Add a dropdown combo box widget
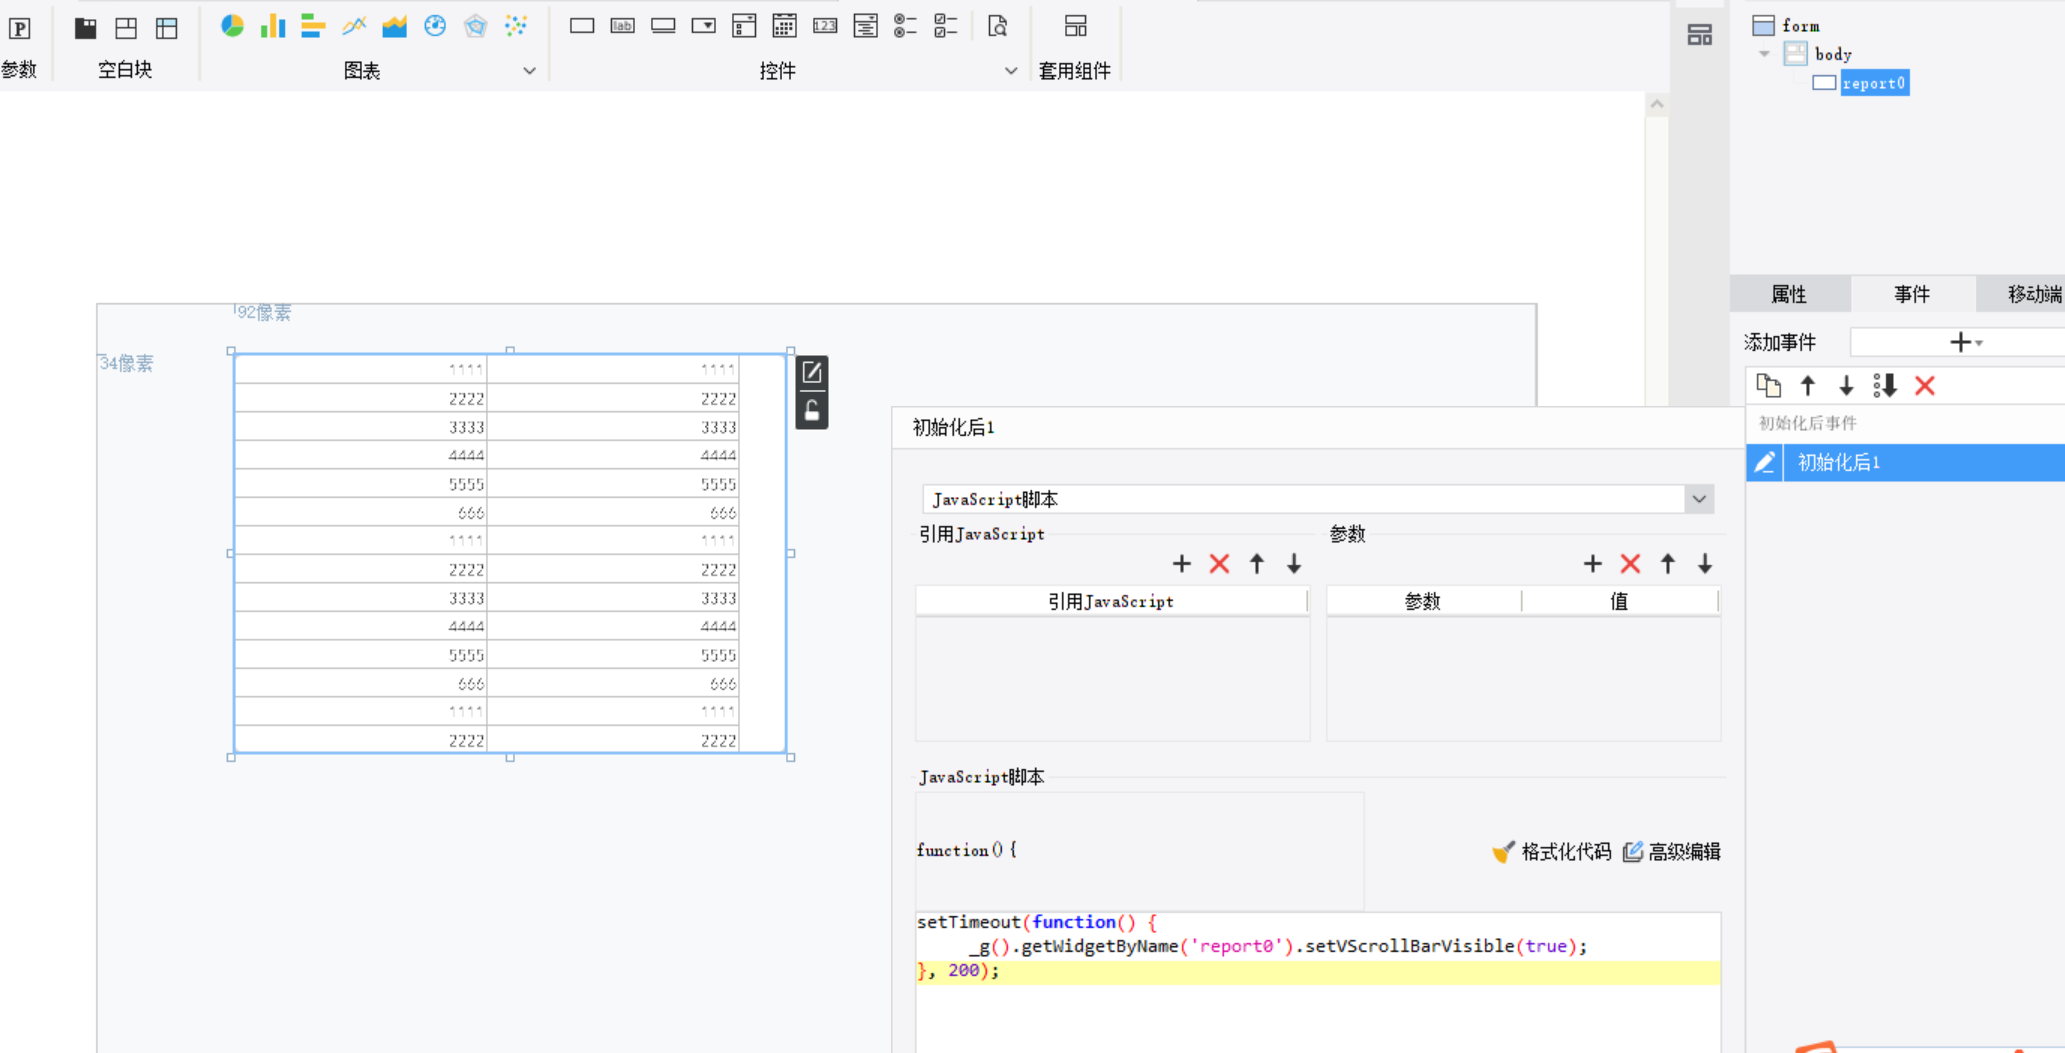 coord(704,26)
